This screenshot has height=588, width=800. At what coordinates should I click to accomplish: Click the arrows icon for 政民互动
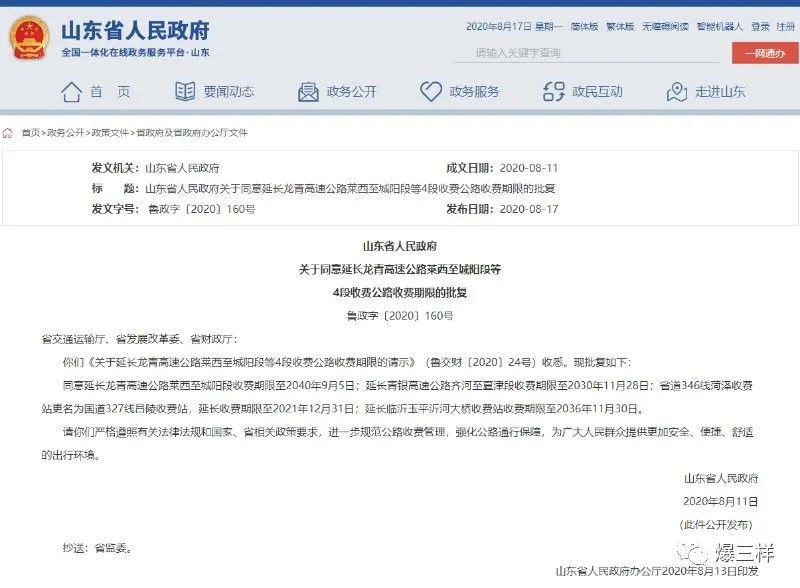pyautogui.click(x=554, y=91)
